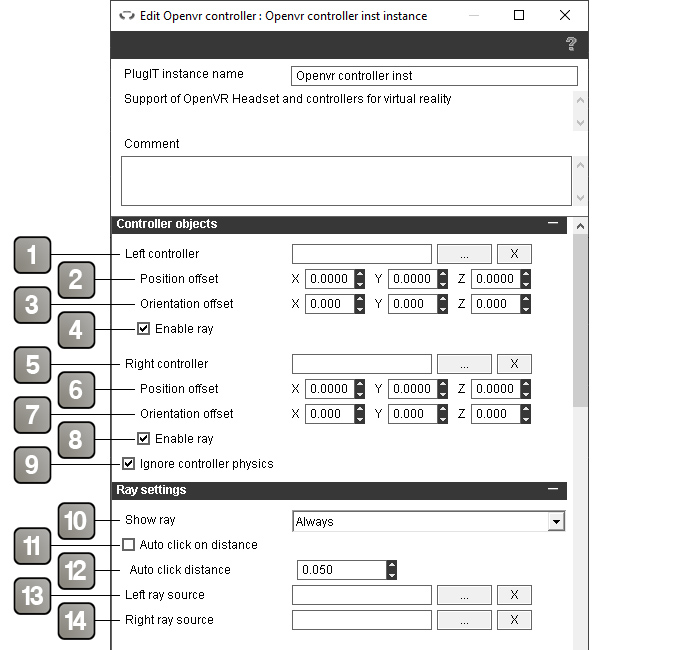Uncheck Ignore controller physics

pyautogui.click(x=129, y=463)
